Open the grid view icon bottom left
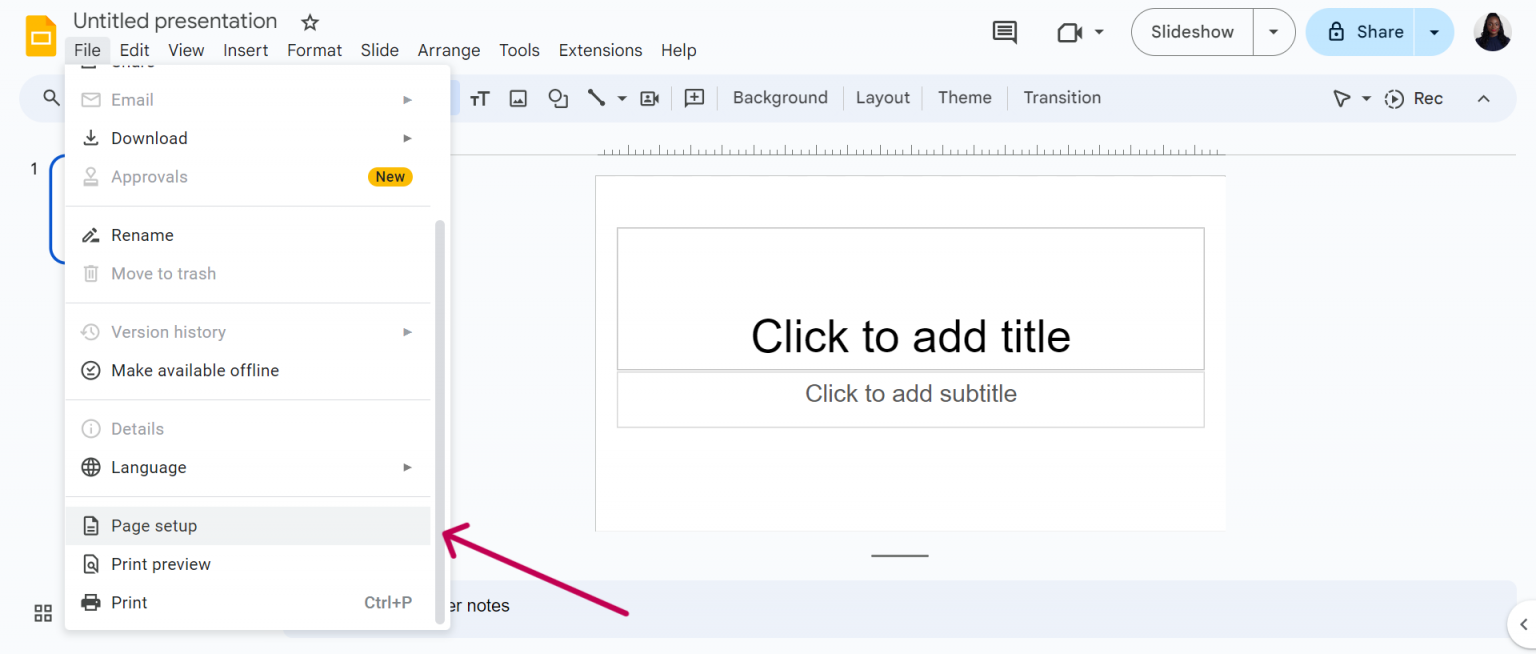This screenshot has height=654, width=1536. point(42,613)
